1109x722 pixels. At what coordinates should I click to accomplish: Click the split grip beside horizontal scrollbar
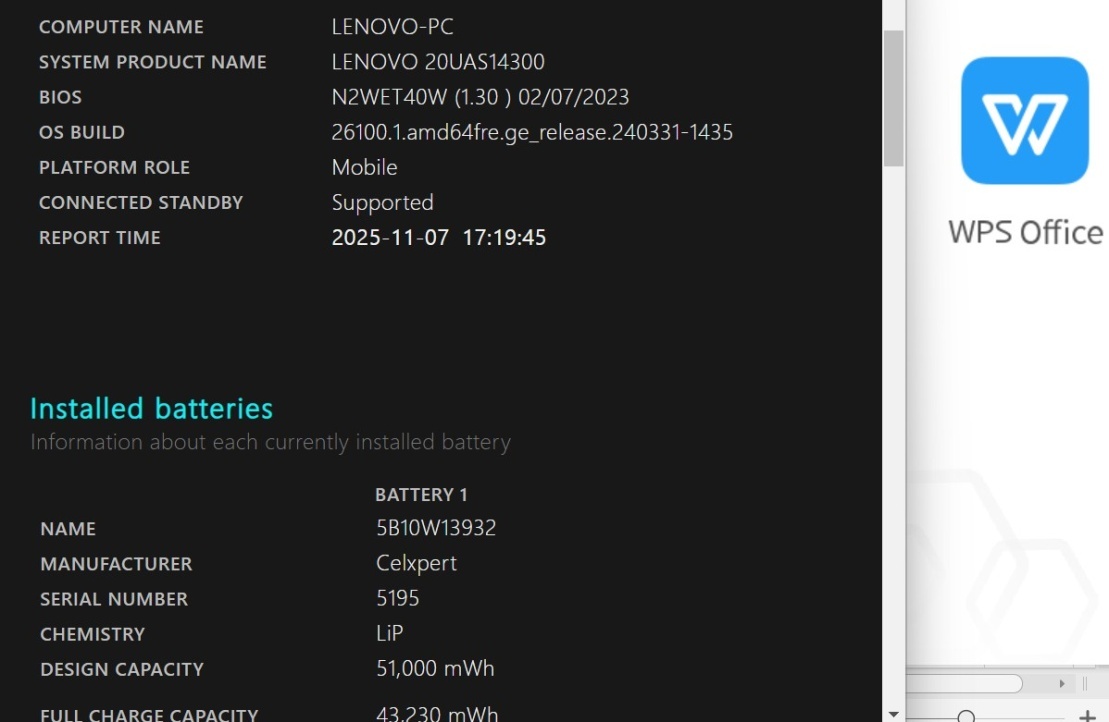1085,684
